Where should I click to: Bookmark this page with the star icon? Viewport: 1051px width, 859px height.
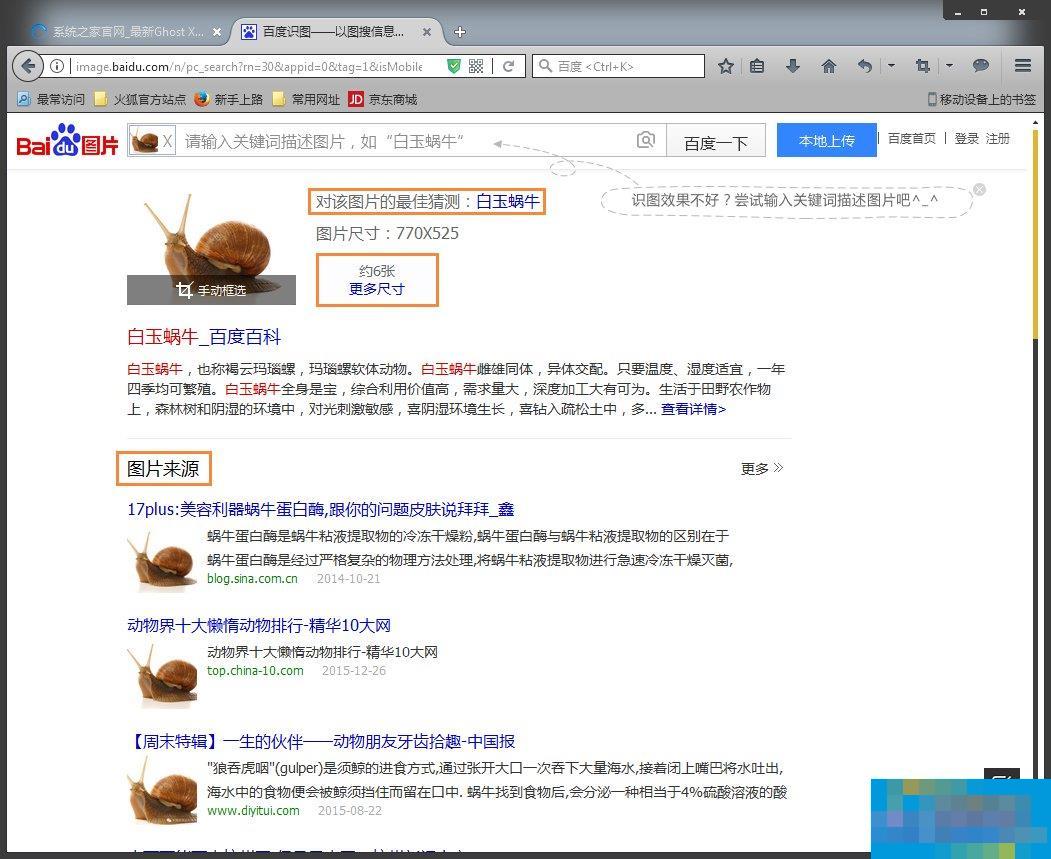click(726, 66)
